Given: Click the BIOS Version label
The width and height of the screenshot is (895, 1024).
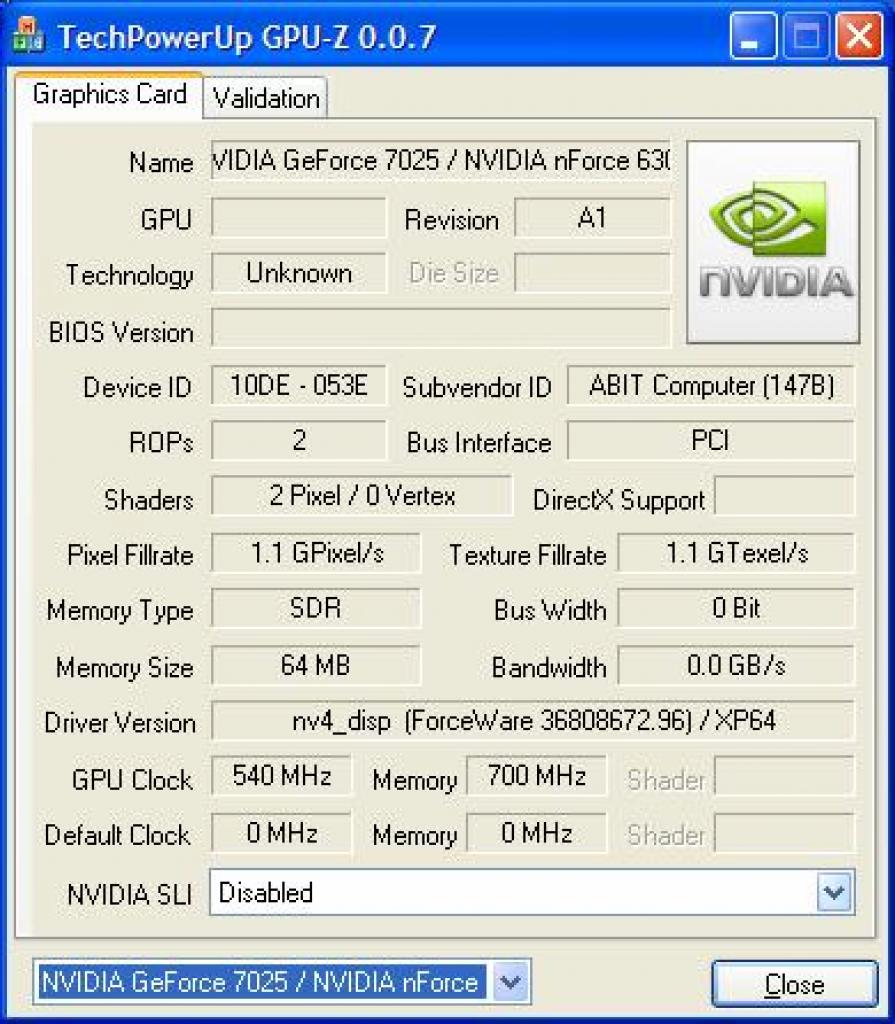Looking at the screenshot, I should [x=122, y=332].
